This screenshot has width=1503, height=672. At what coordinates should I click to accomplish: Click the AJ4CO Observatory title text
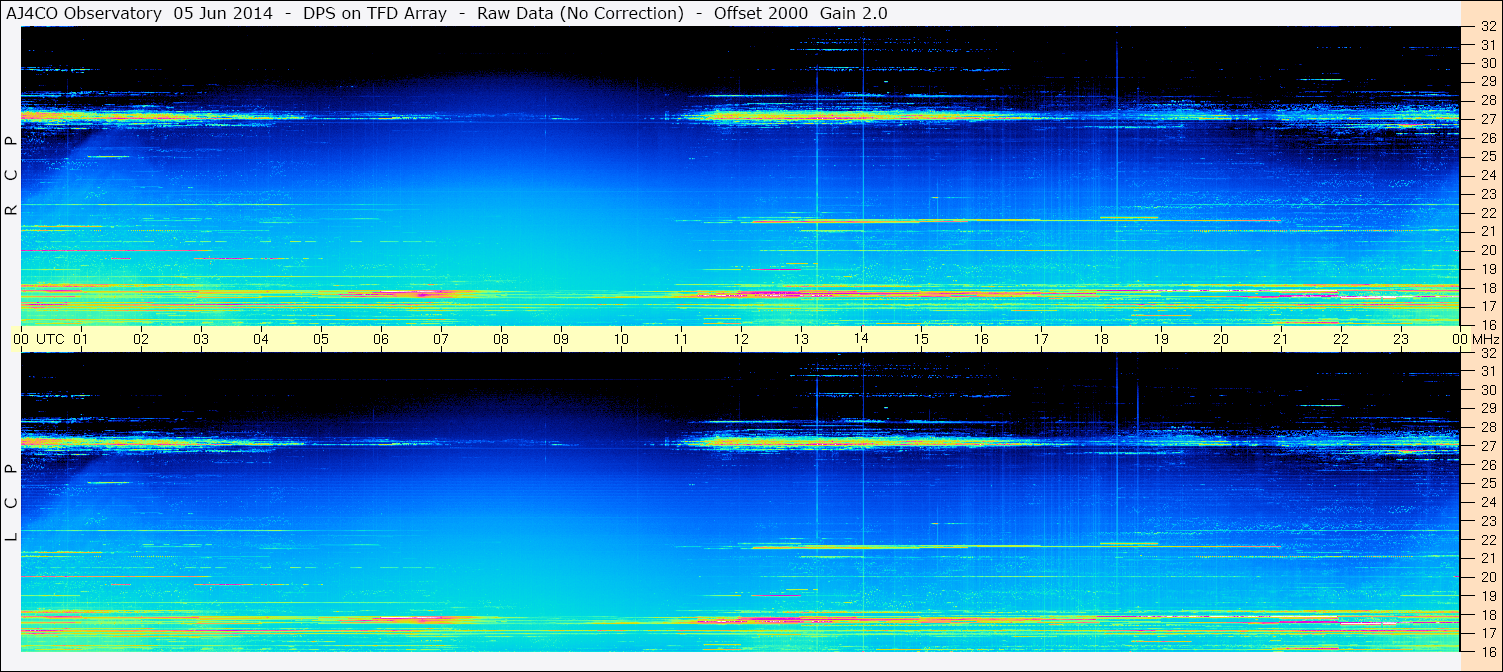85,13
